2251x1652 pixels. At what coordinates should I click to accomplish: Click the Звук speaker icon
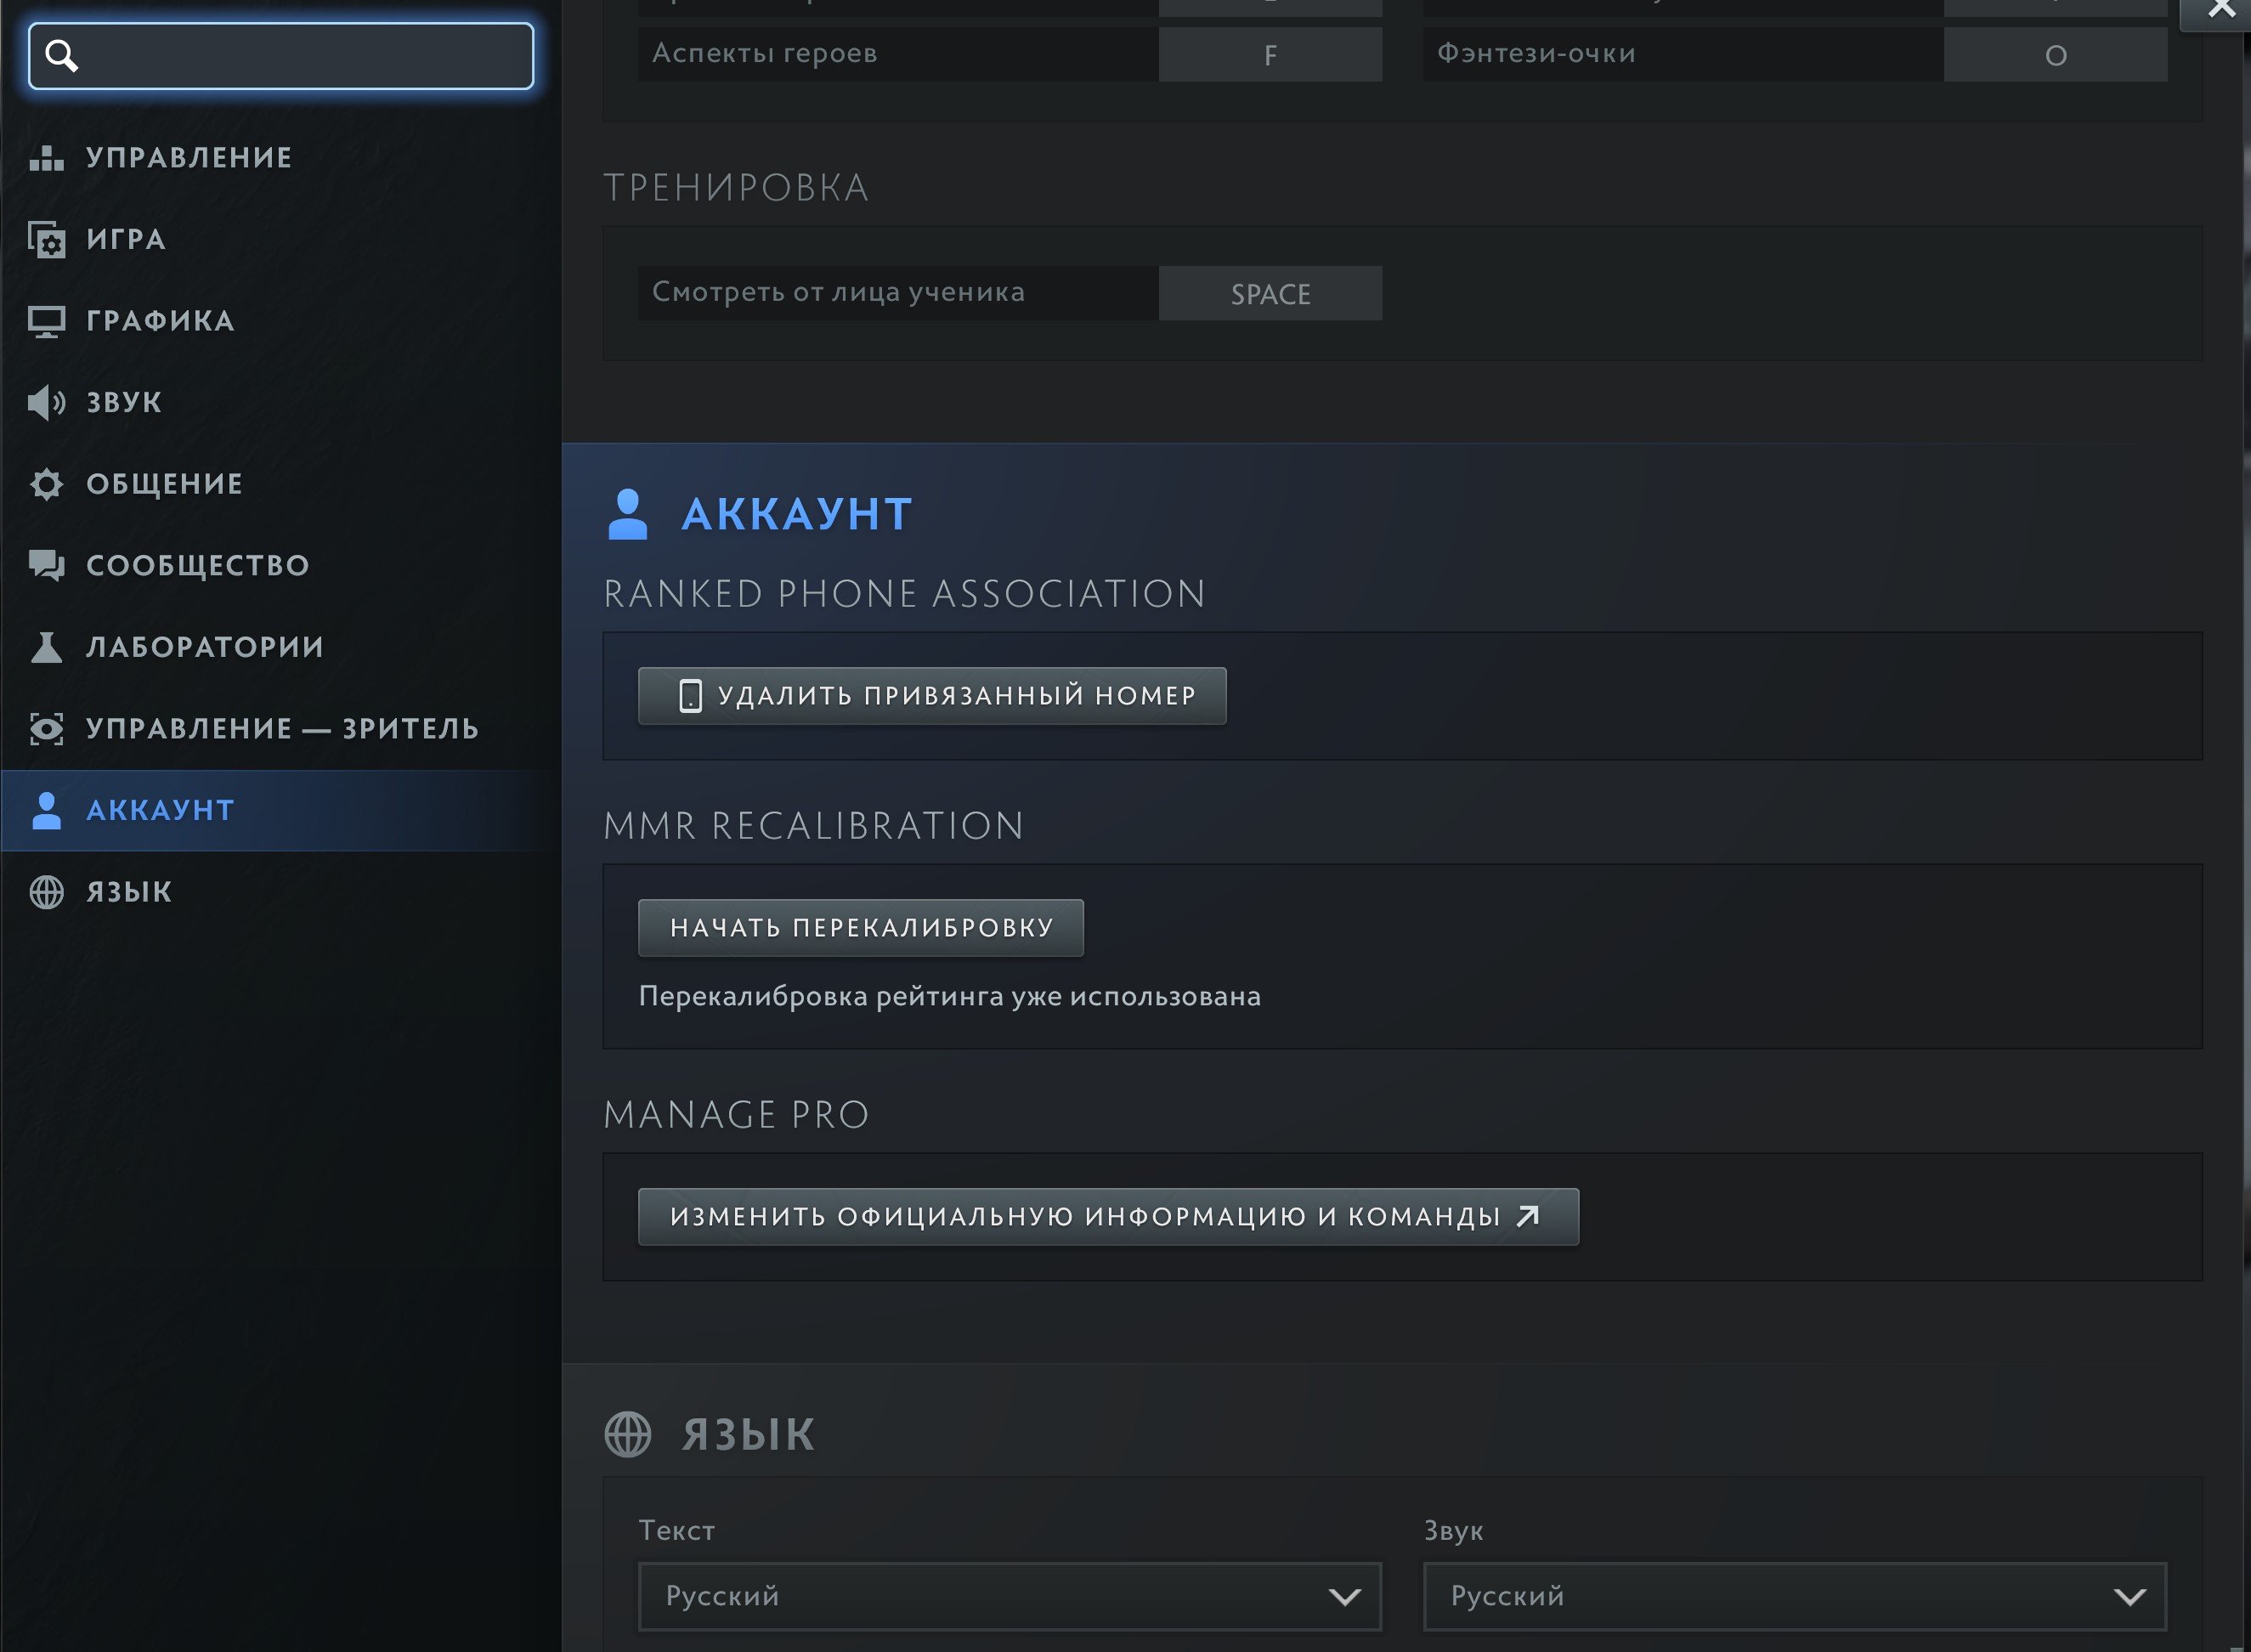click(x=46, y=403)
